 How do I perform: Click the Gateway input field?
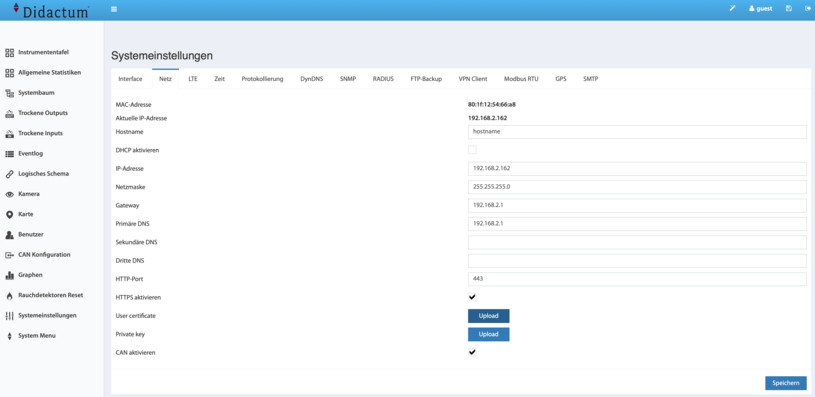(x=637, y=205)
